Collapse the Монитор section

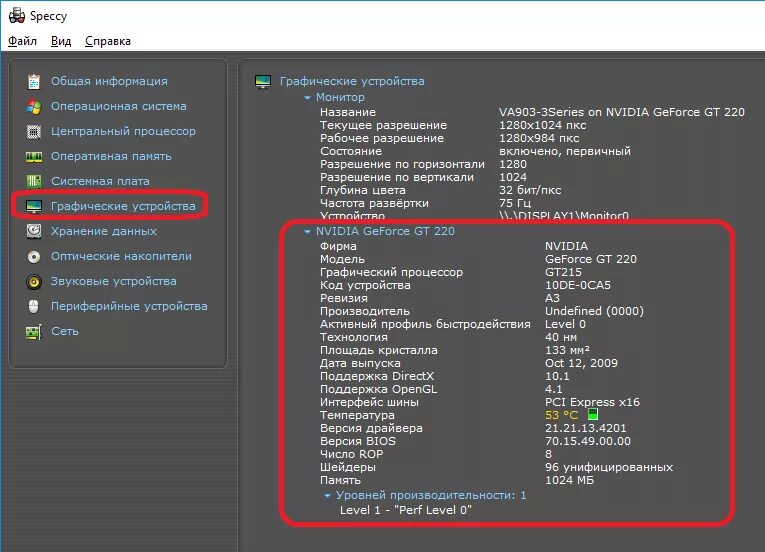(307, 98)
